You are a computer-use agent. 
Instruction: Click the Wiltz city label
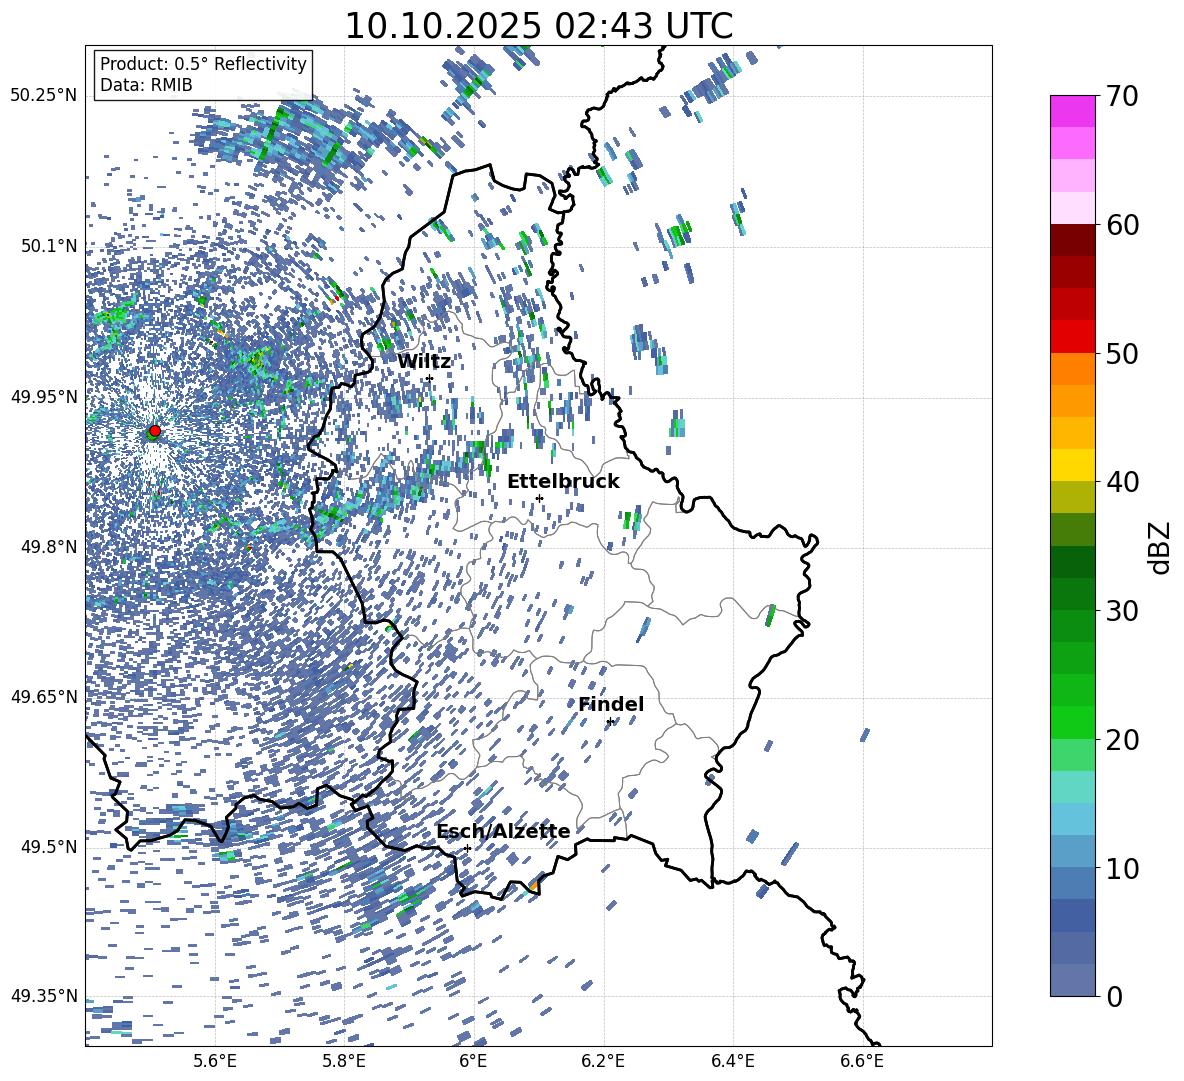coord(424,362)
